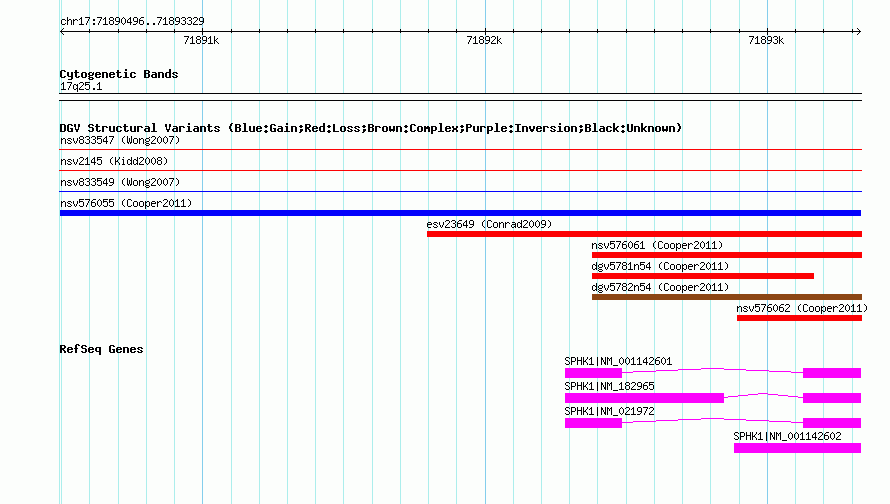Click the Cytogenetic Bands track title
The image size is (890, 504).
click(119, 74)
